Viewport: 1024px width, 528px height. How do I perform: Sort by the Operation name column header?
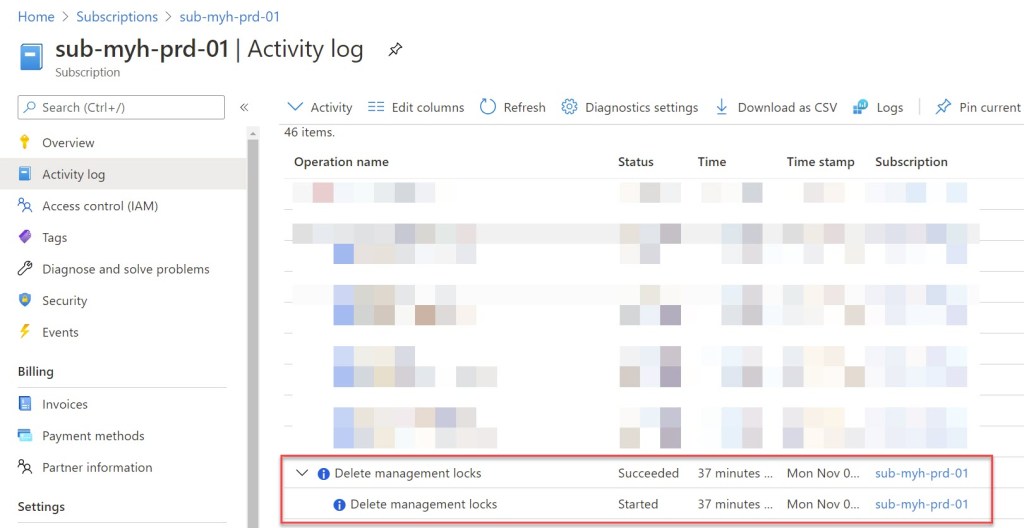341,162
